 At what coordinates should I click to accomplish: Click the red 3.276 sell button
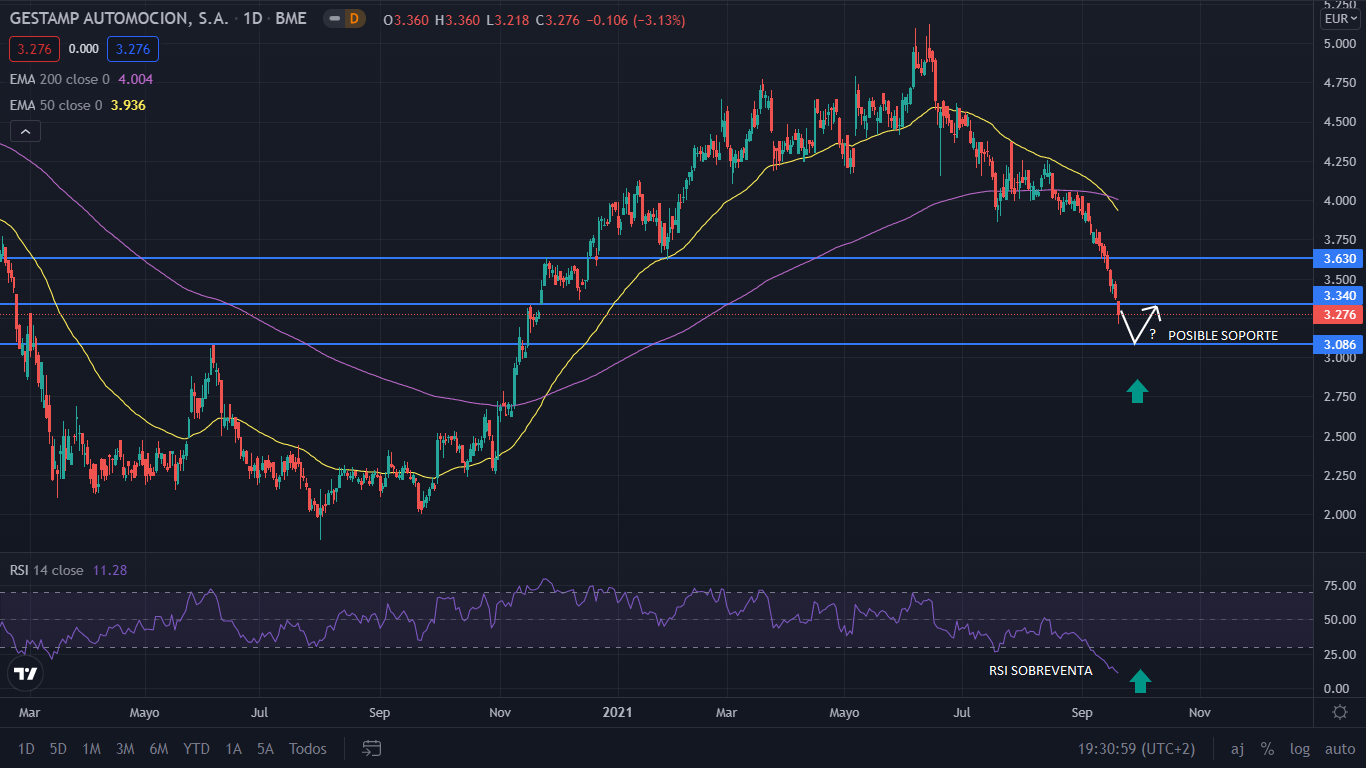click(x=34, y=48)
